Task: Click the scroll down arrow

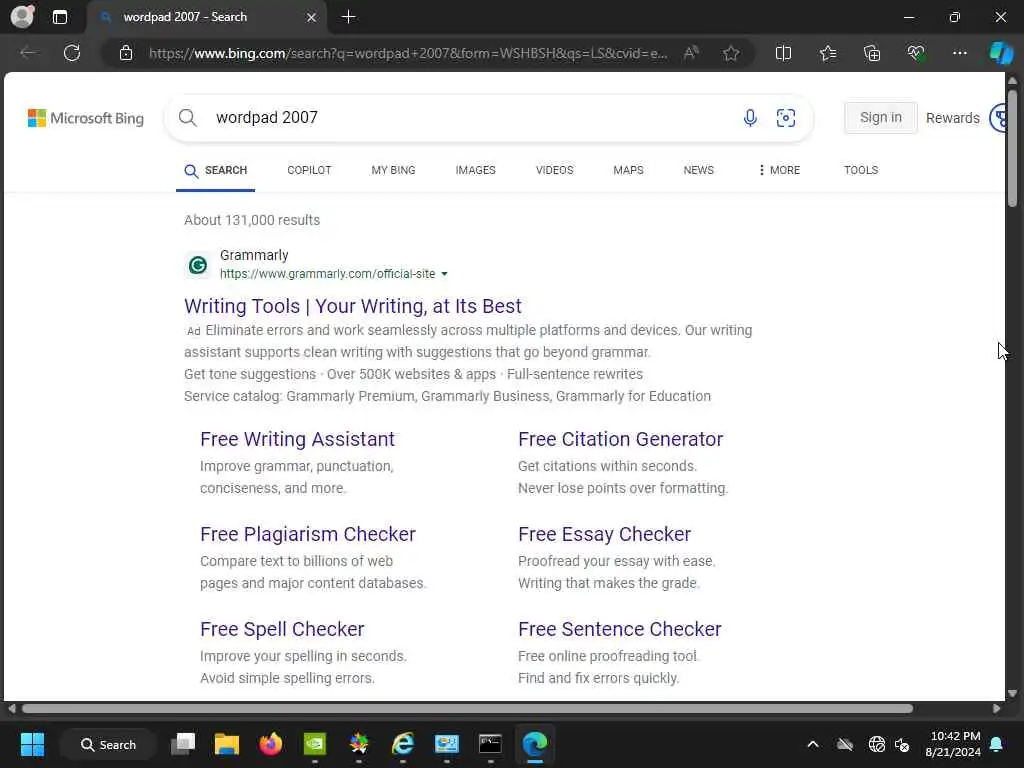Action: [x=1012, y=693]
